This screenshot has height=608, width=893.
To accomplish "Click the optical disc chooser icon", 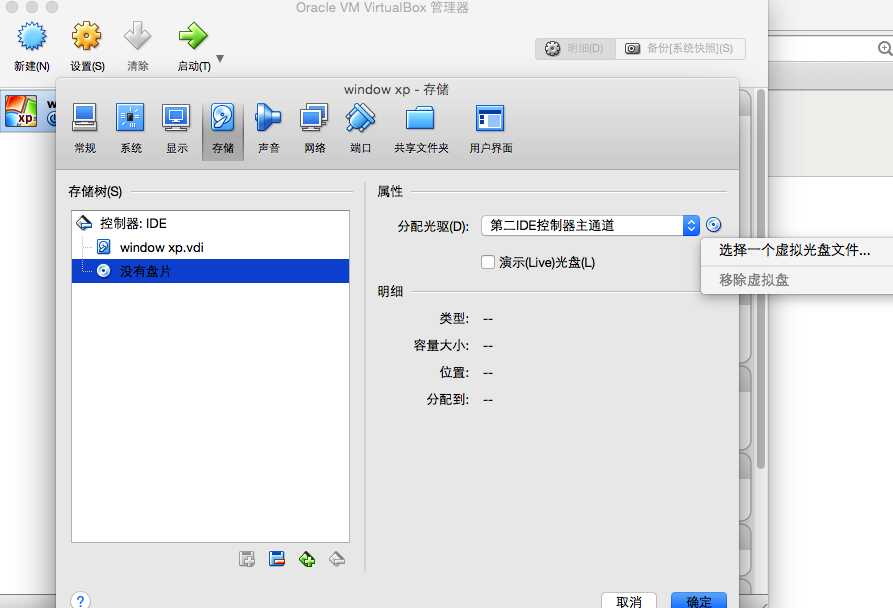I will pos(714,225).
